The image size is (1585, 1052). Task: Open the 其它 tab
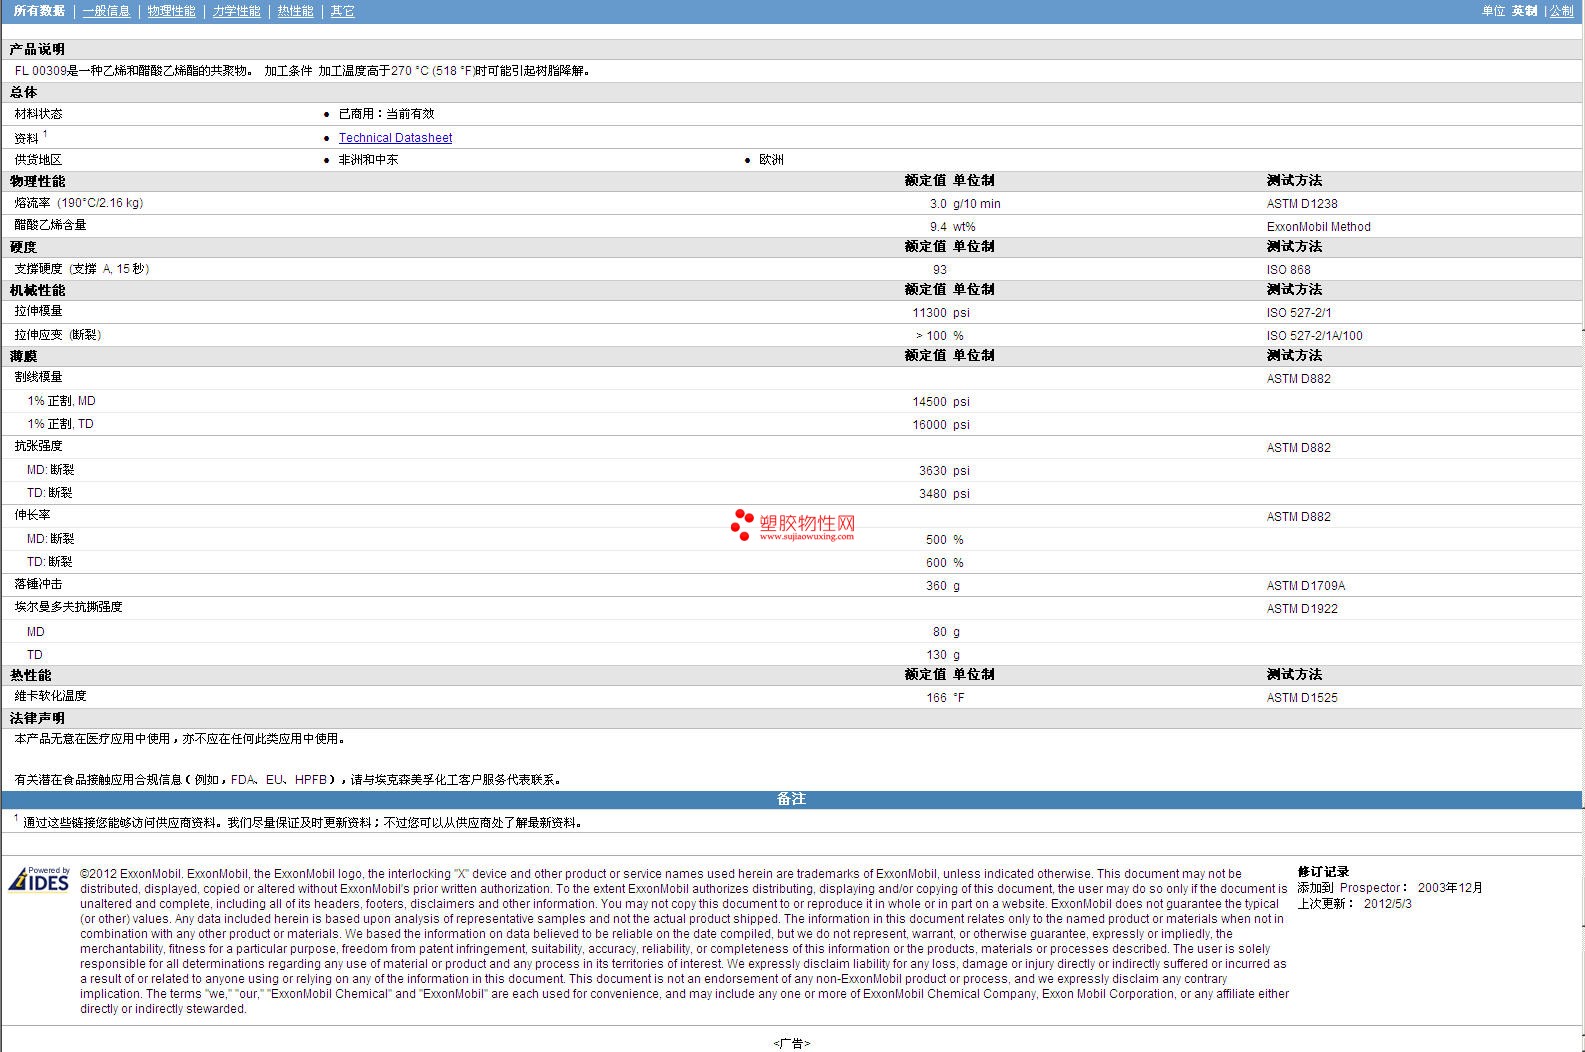pyautogui.click(x=342, y=11)
